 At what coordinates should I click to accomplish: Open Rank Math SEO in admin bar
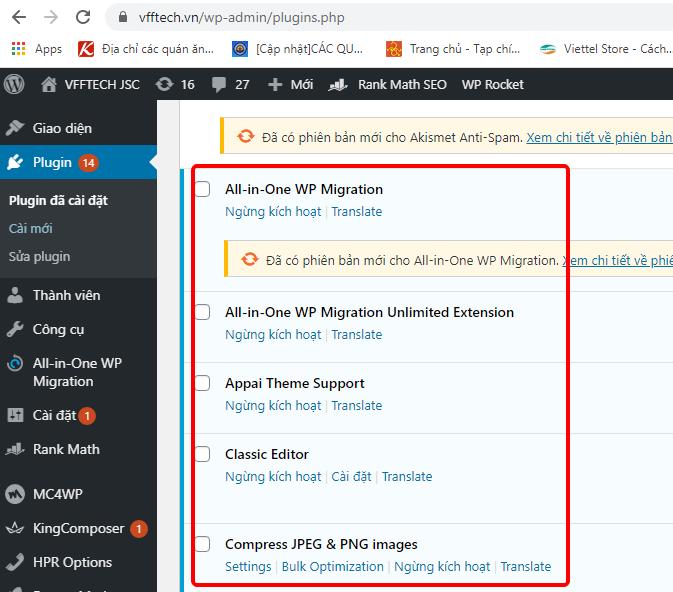(387, 85)
